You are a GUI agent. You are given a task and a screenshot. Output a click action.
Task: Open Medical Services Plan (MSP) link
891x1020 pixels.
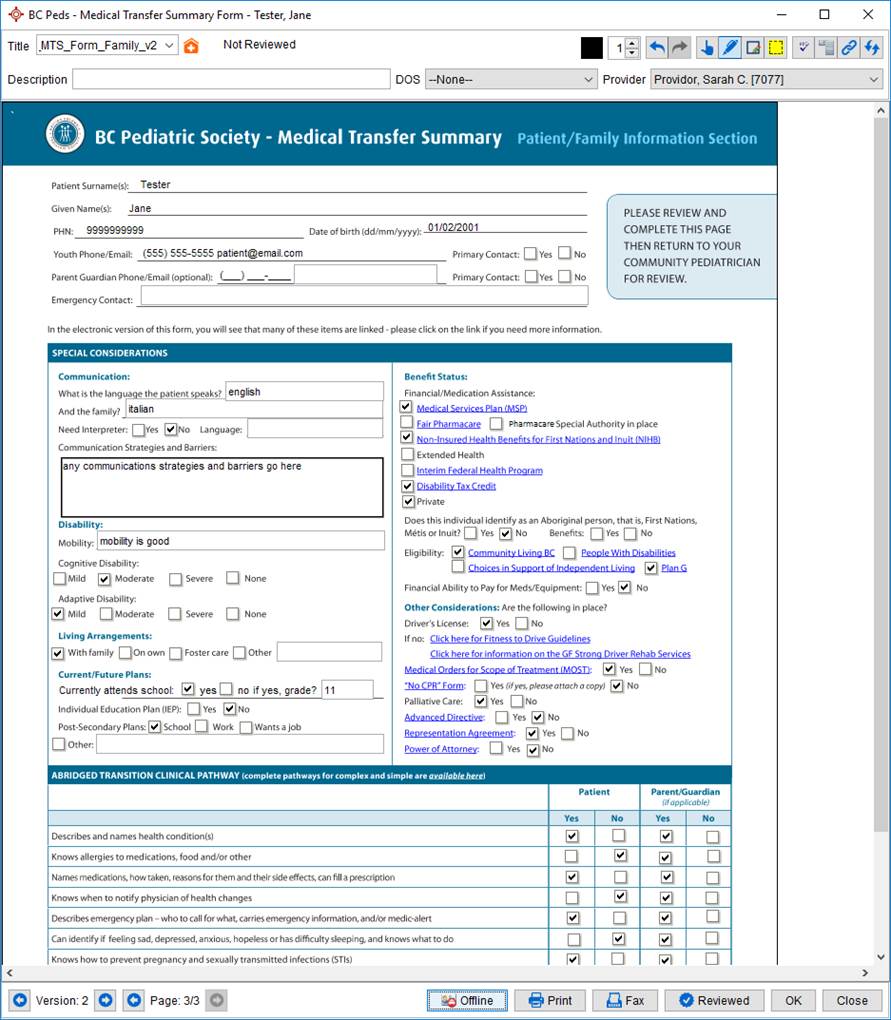(472, 408)
